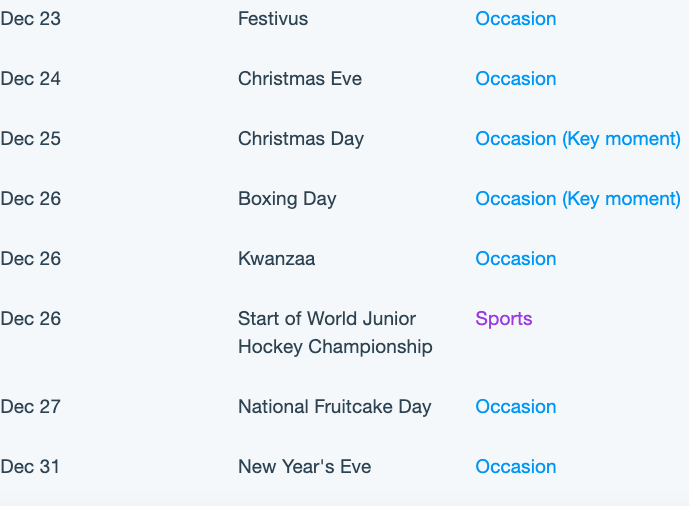Open the Occasion link for New Year's Eve

point(516,467)
